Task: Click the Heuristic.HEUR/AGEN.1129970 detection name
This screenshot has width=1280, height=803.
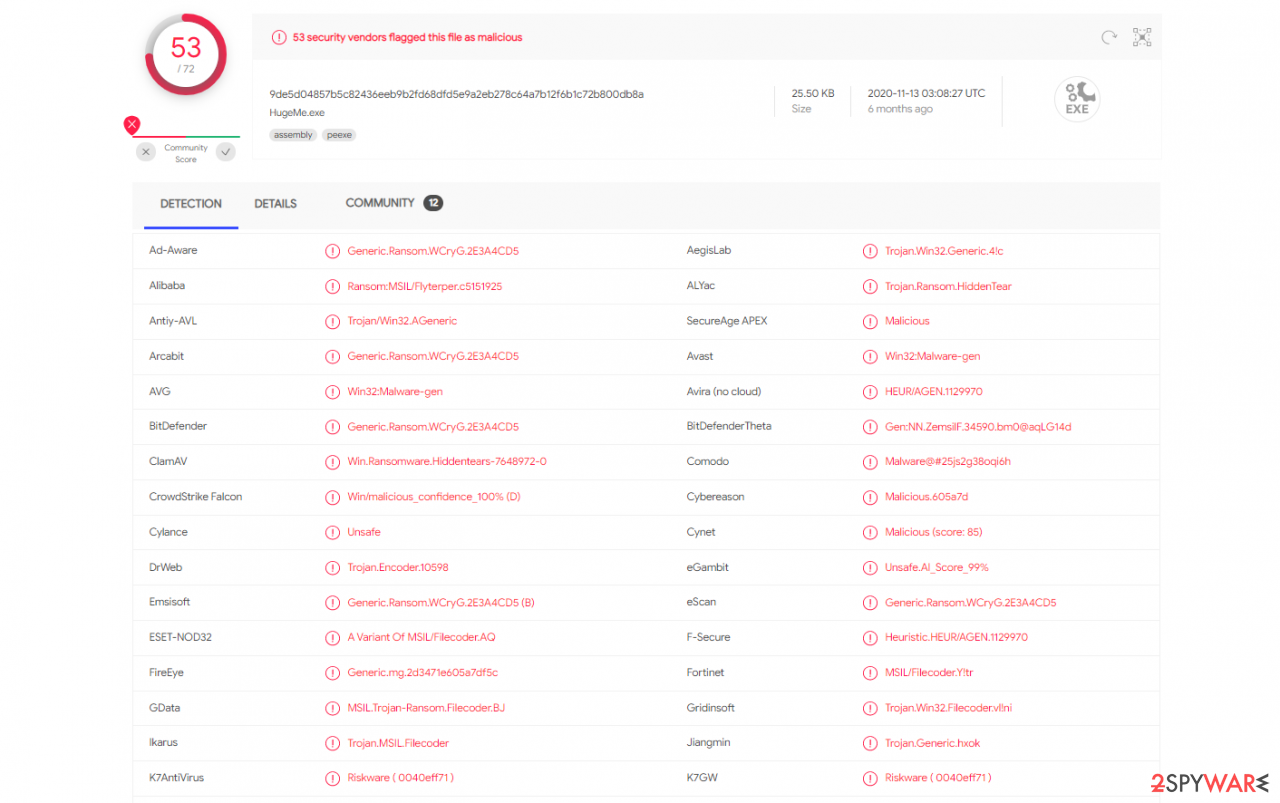Action: pyautogui.click(x=956, y=638)
